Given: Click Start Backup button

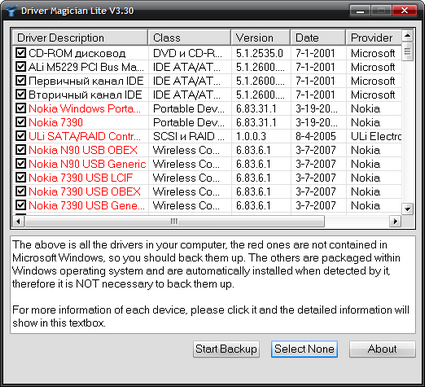Looking at the screenshot, I should click(226, 349).
